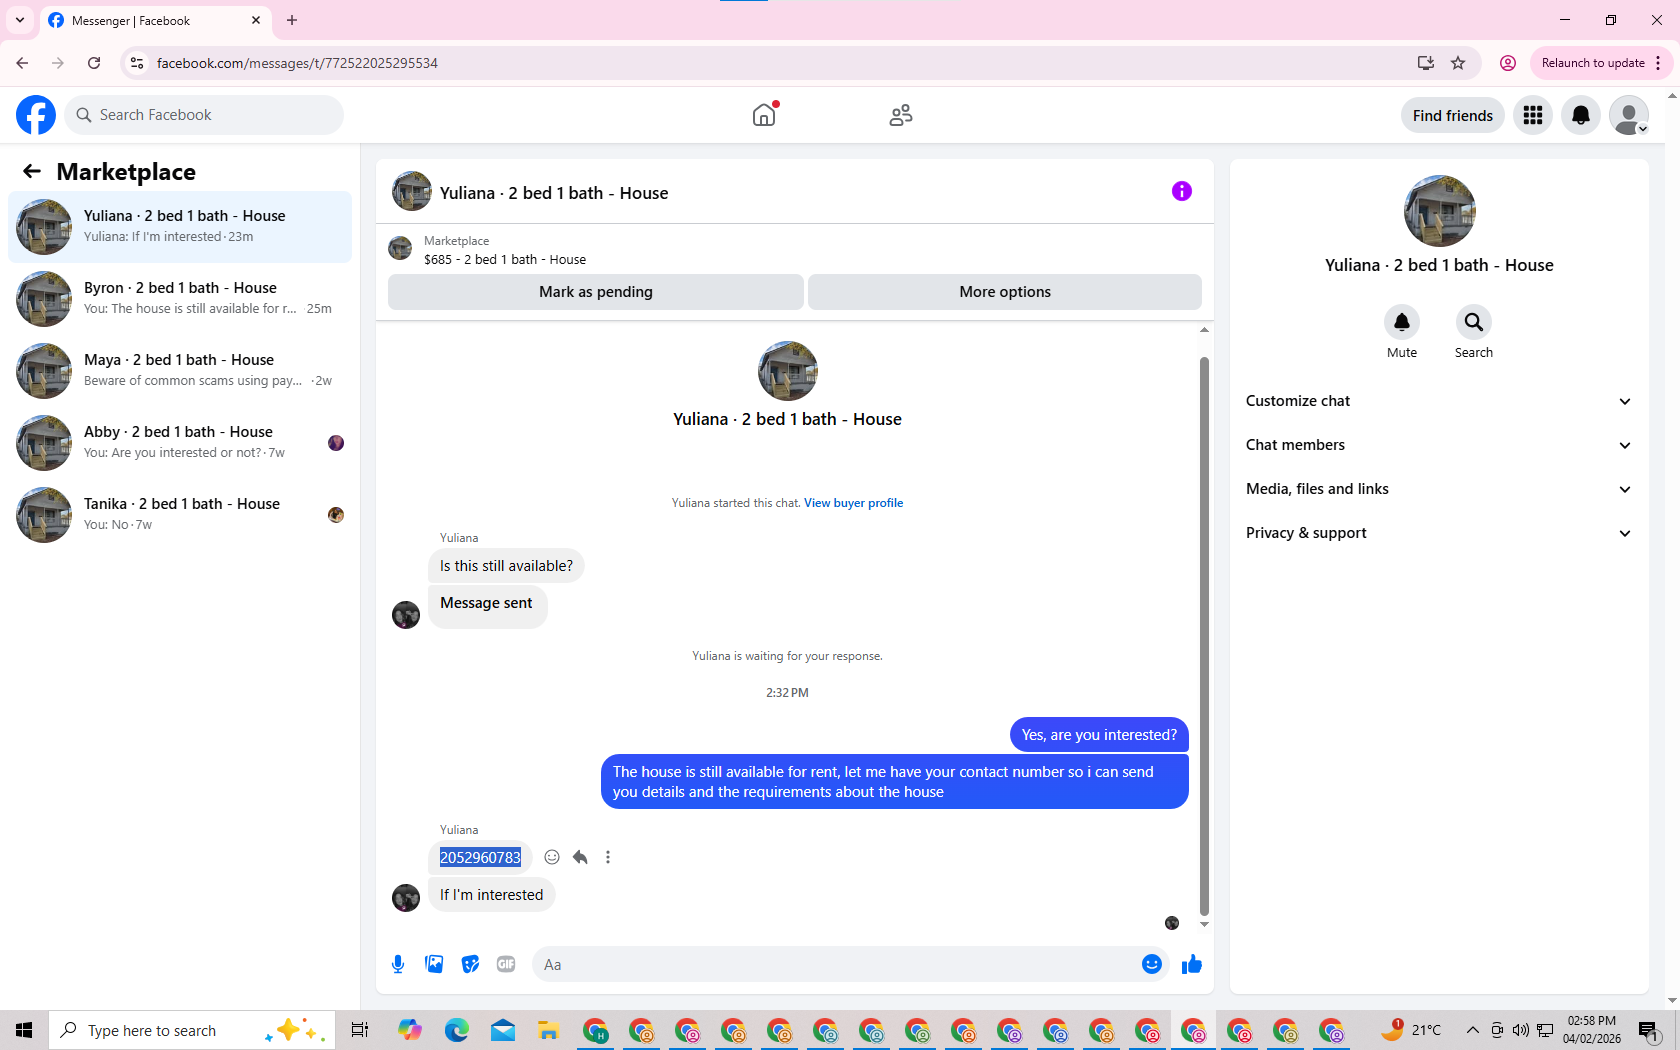Open the account profile avatar menu
The image size is (1680, 1050).
pos(1629,115)
